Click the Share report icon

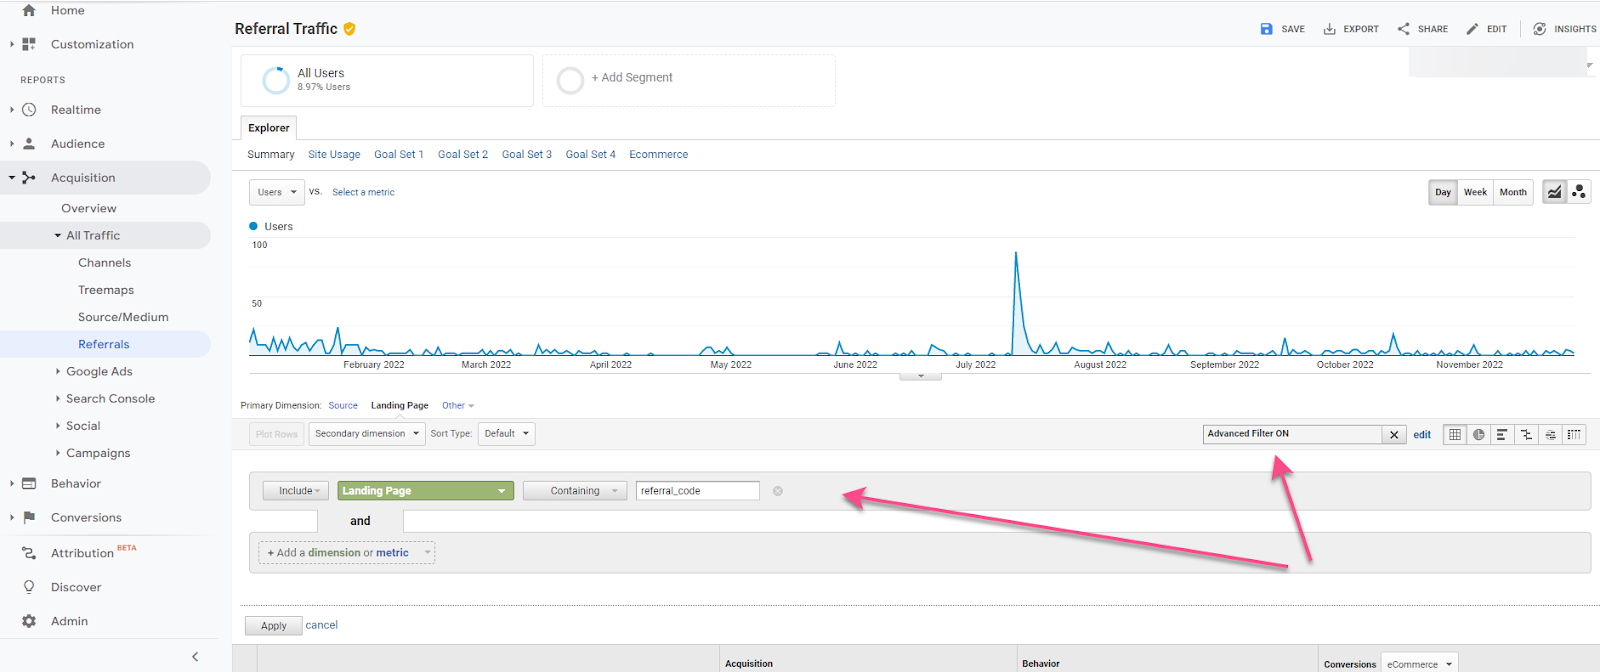pyautogui.click(x=1404, y=29)
